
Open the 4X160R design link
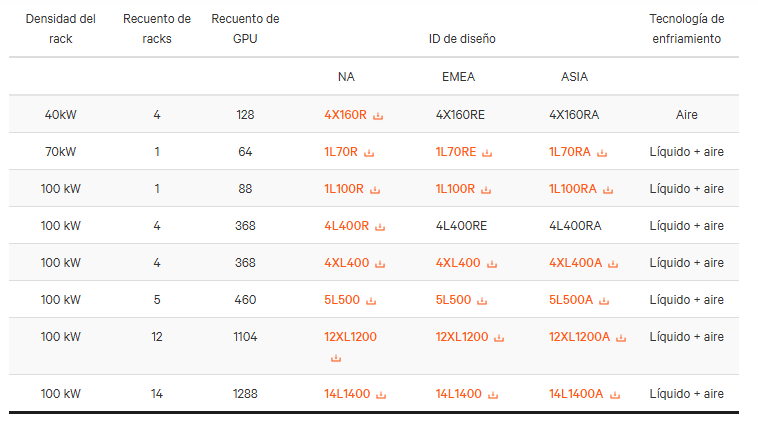pos(345,115)
